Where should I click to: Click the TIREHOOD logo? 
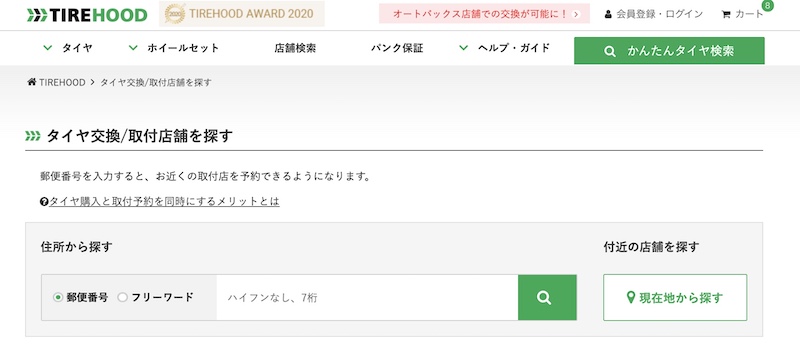click(87, 15)
